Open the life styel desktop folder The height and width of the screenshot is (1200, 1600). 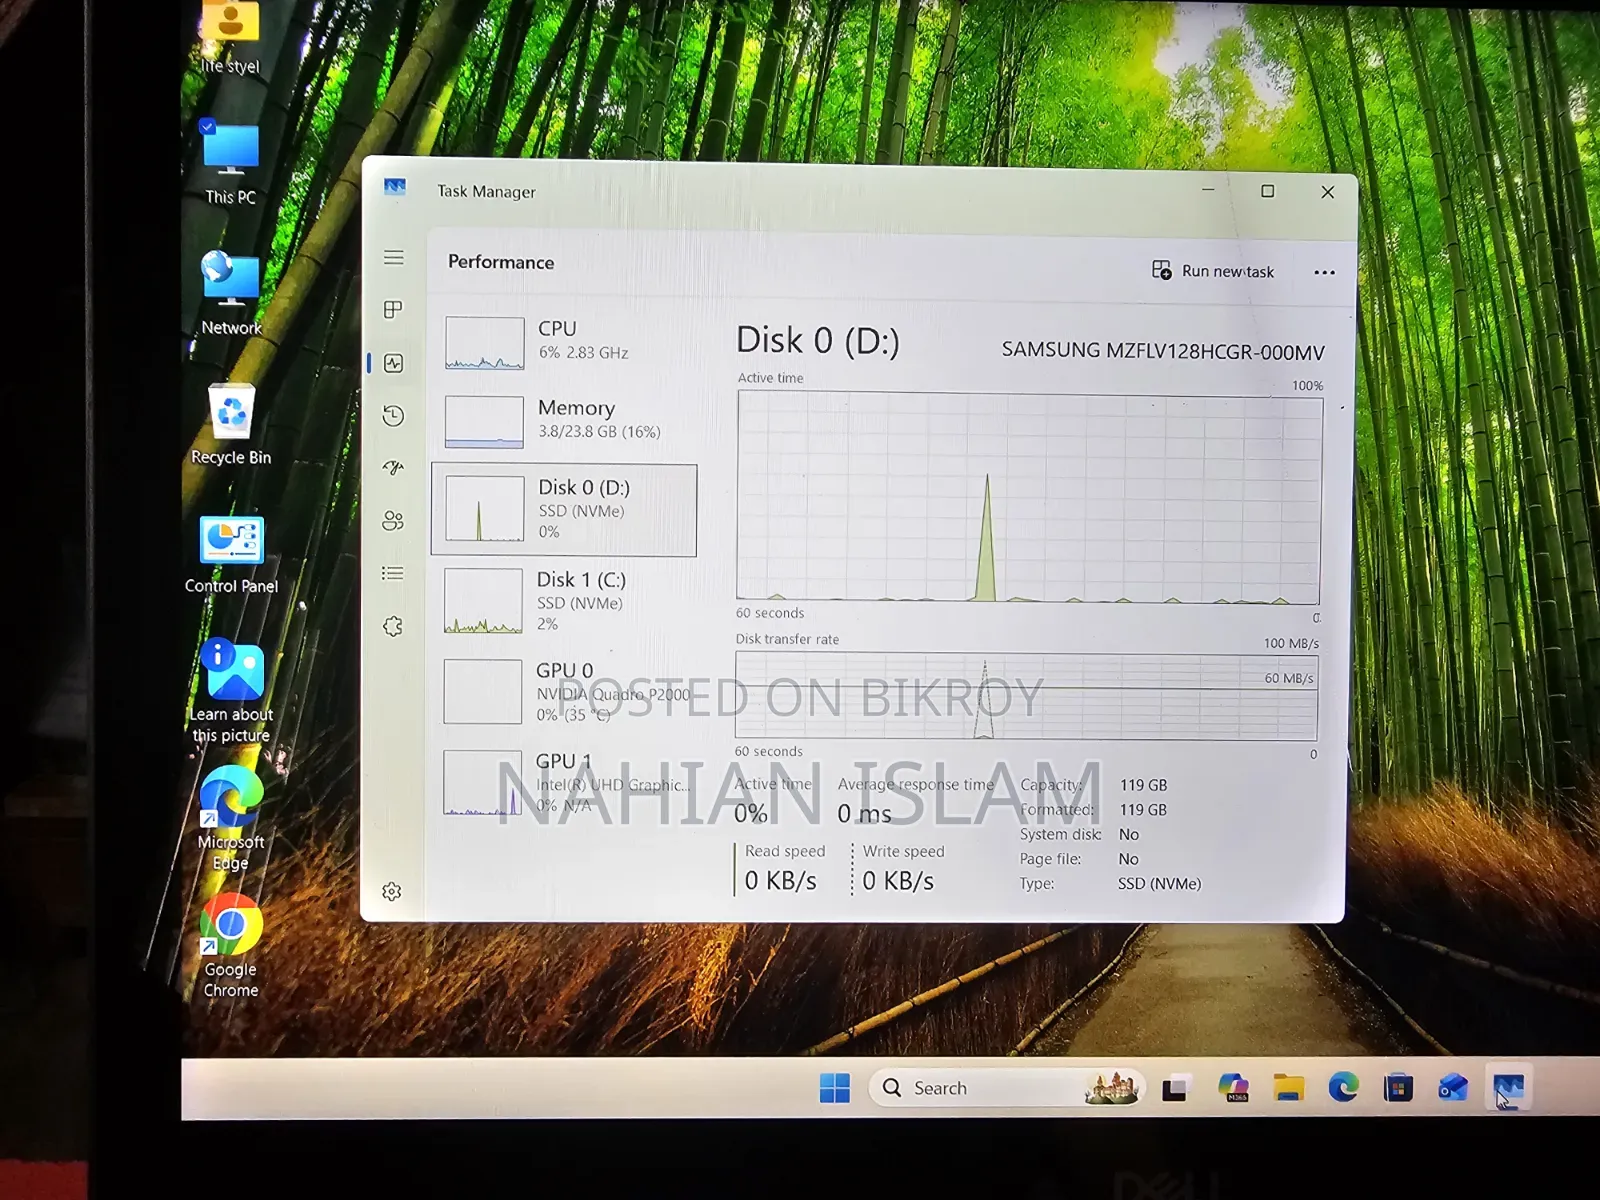[230, 38]
